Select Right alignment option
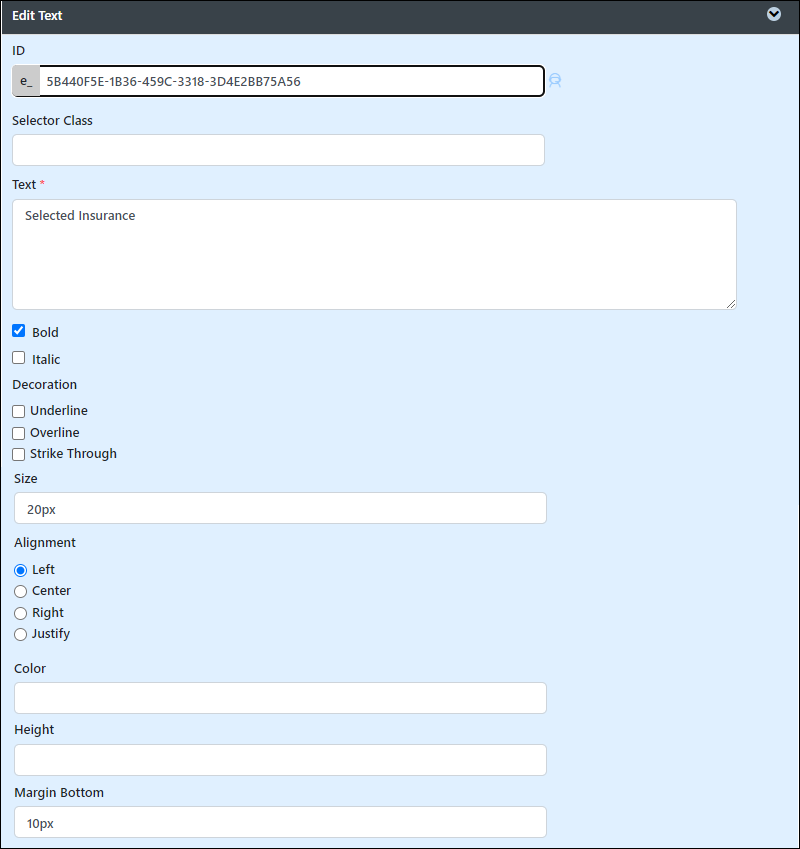 coord(21,613)
